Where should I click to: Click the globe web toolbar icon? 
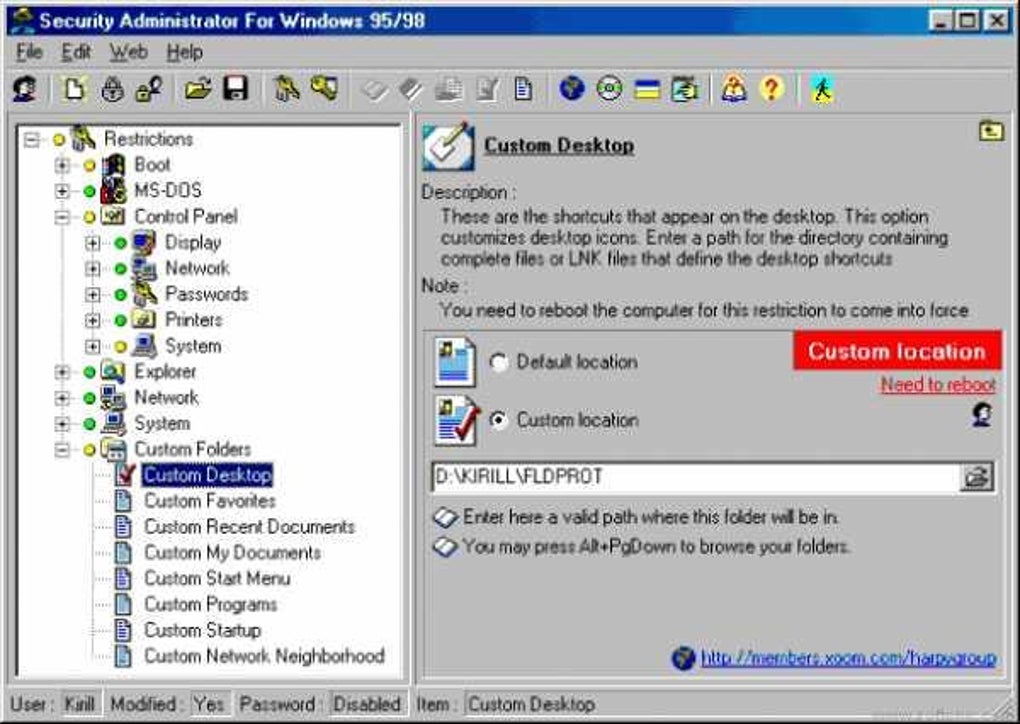click(572, 89)
